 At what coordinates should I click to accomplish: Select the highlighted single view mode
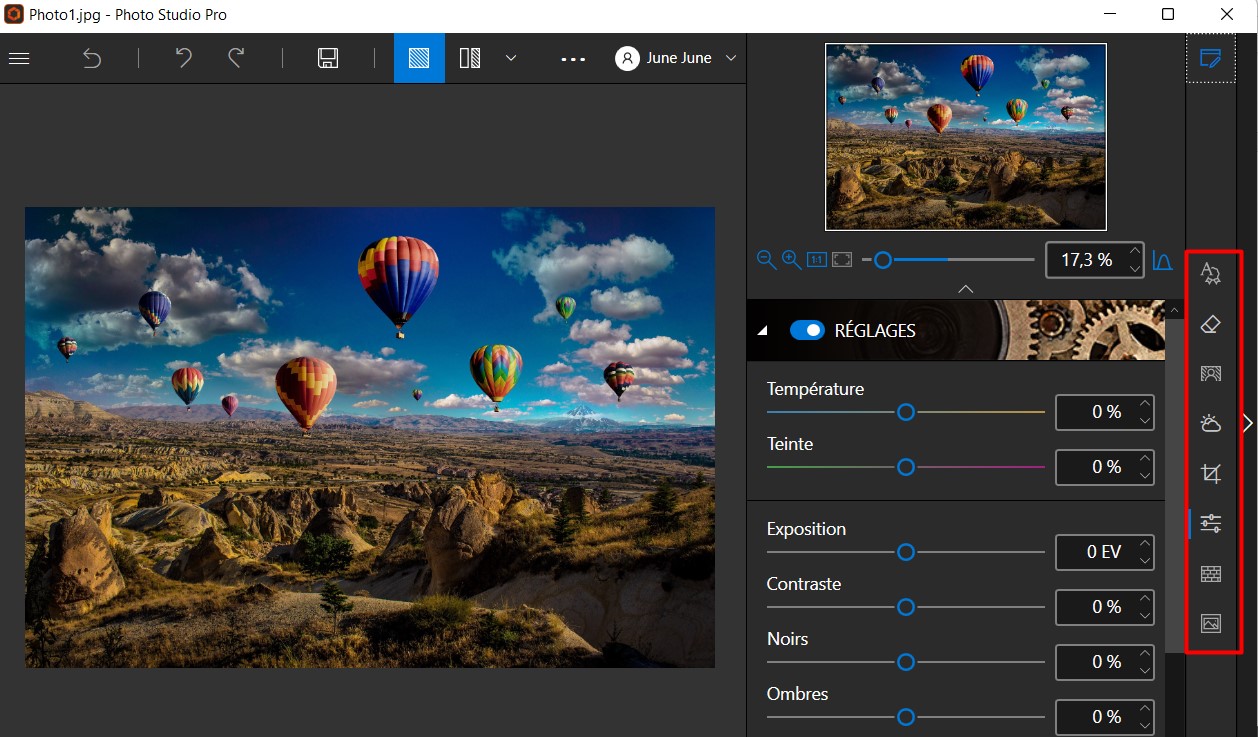tap(419, 58)
